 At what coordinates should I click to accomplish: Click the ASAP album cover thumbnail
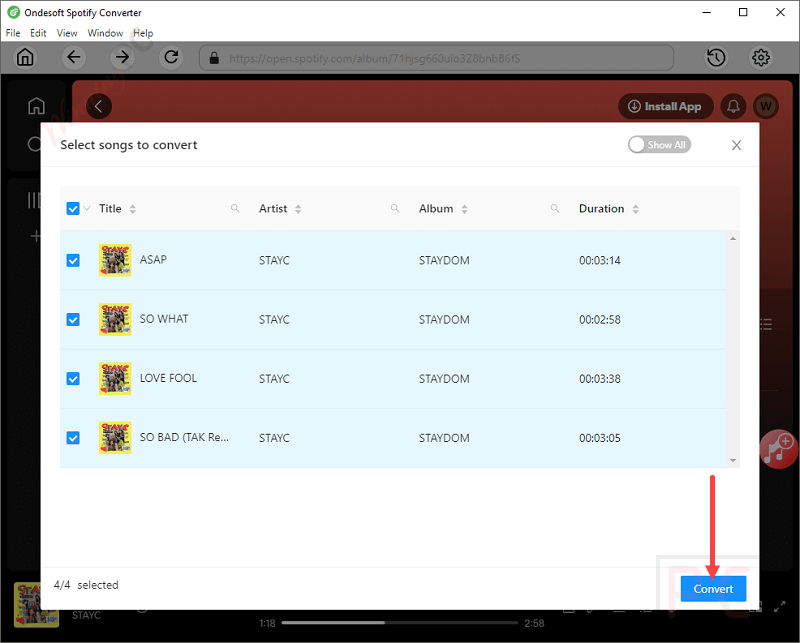coord(115,260)
